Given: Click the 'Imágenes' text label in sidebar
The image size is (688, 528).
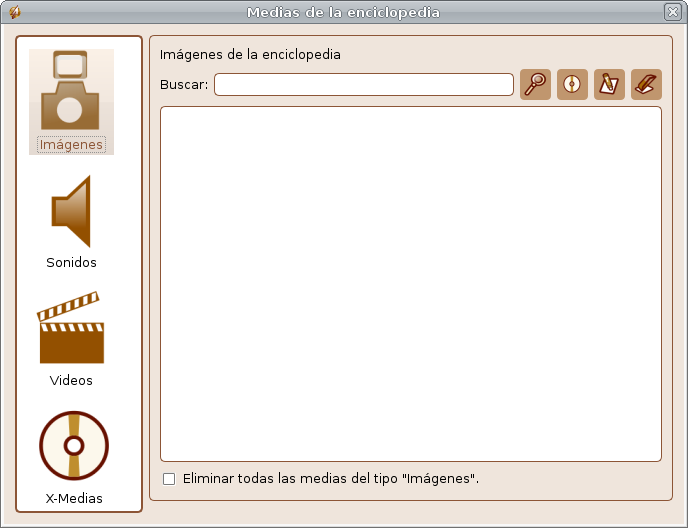Looking at the screenshot, I should tap(71, 145).
